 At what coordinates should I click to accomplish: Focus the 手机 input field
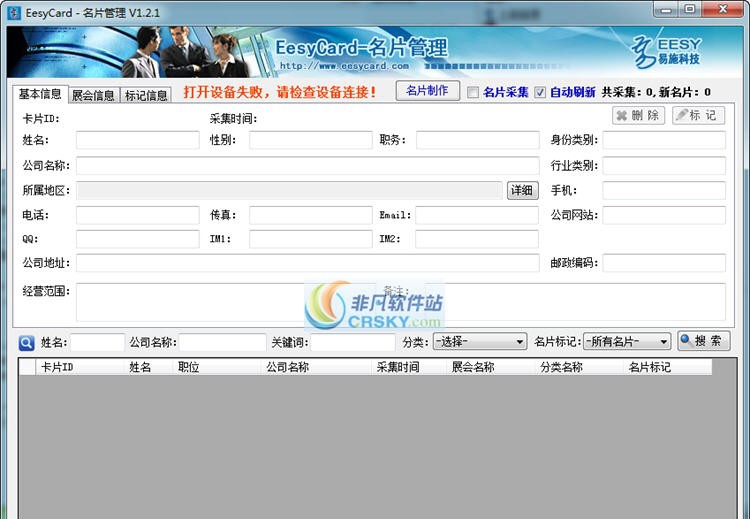664,190
